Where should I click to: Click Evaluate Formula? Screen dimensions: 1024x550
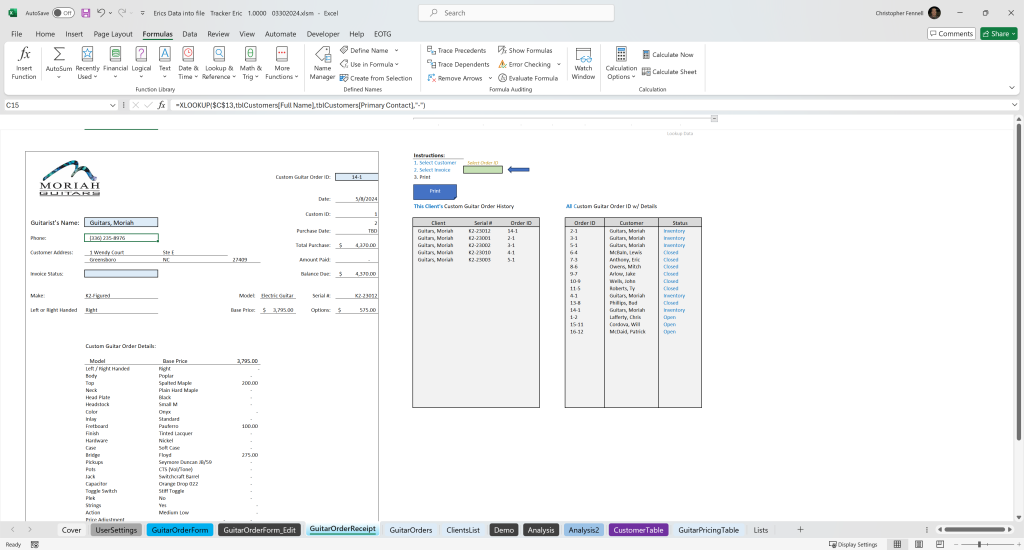click(x=528, y=78)
